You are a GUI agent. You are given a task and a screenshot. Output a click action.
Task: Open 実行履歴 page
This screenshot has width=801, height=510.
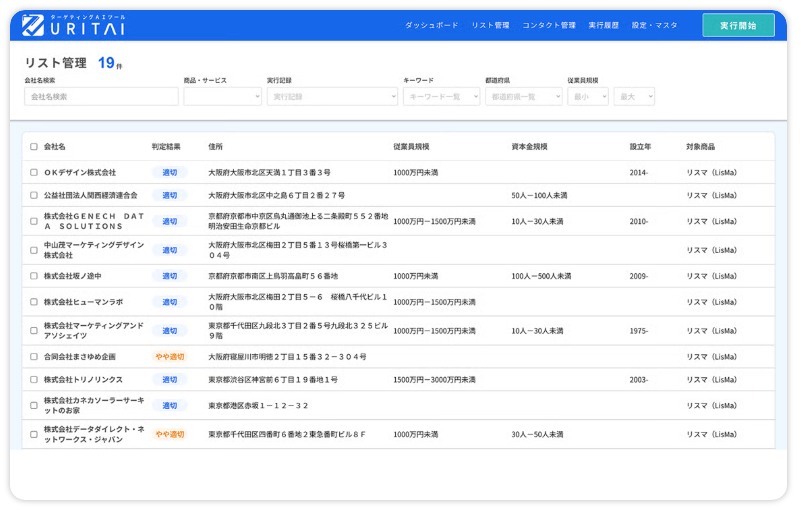603,25
